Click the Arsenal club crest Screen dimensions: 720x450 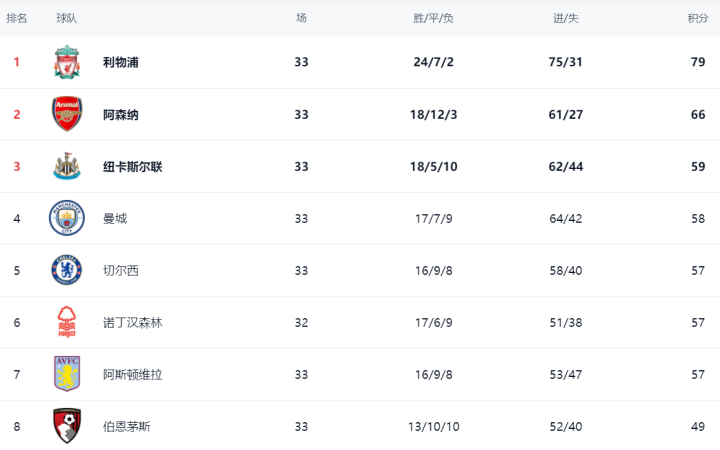pyautogui.click(x=67, y=114)
